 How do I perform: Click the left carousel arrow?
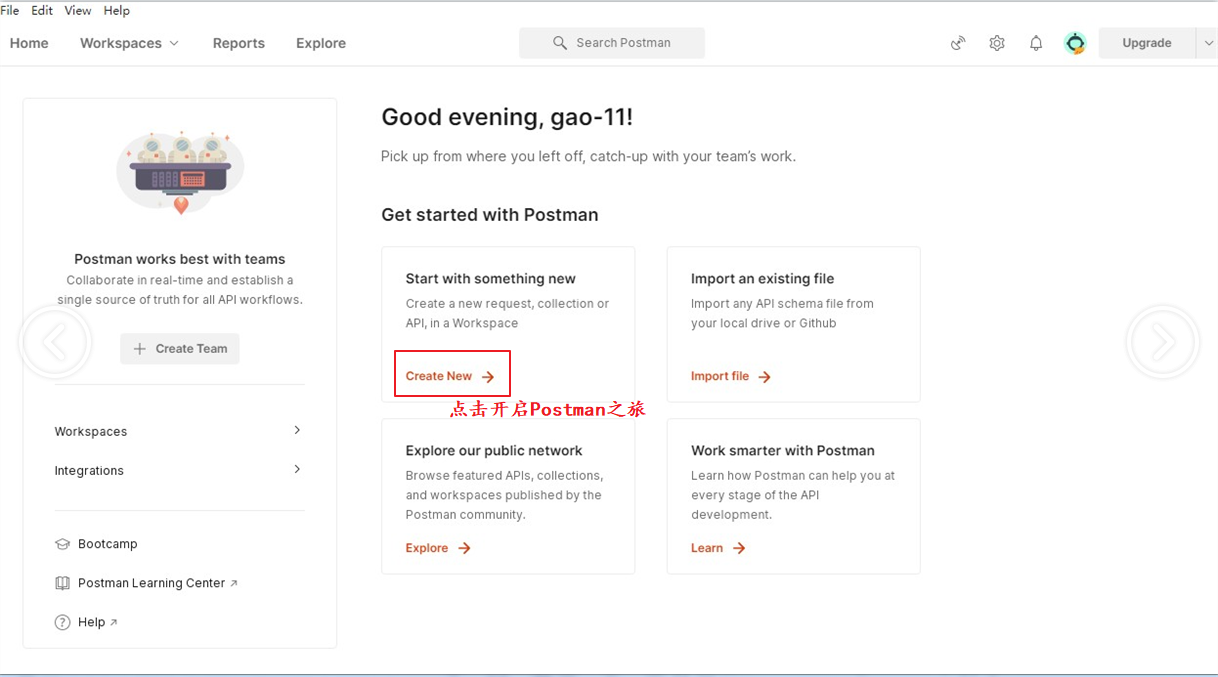(55, 343)
